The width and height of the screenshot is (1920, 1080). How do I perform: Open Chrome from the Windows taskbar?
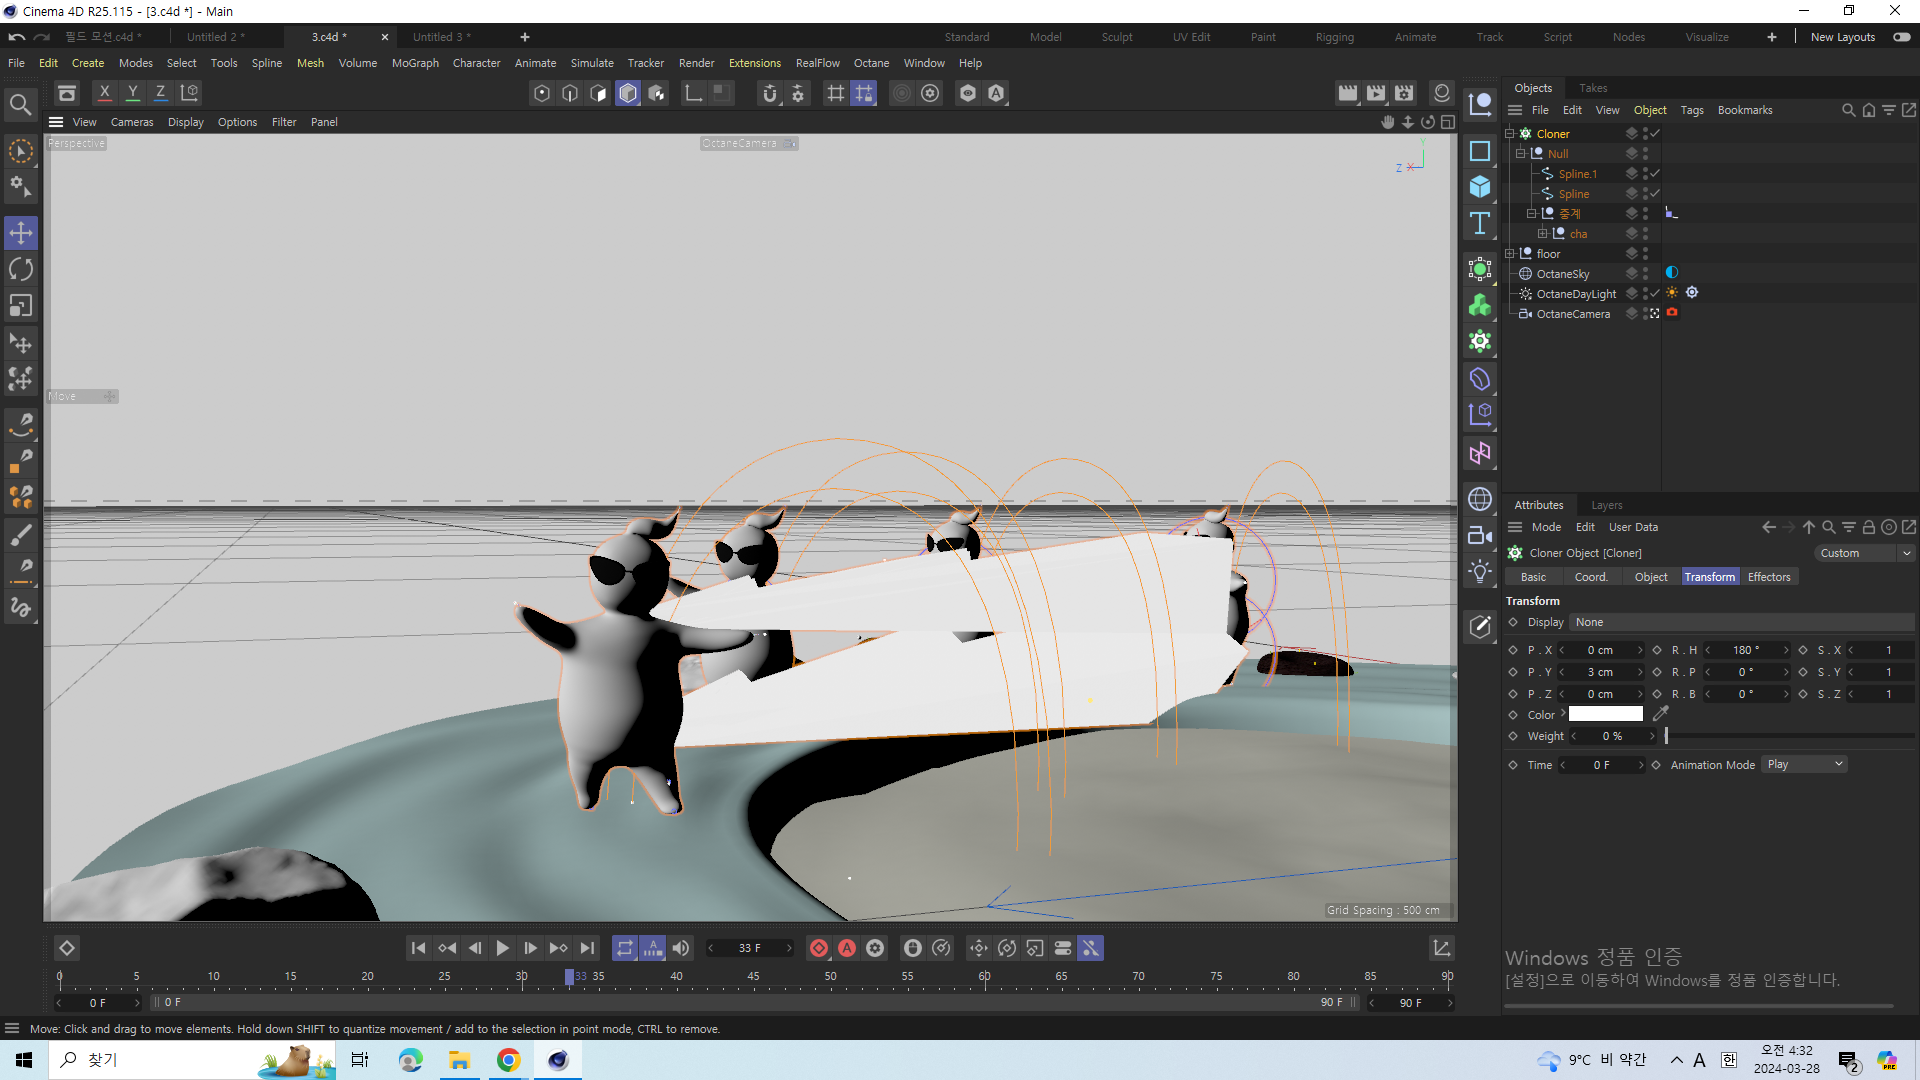tap(509, 1060)
